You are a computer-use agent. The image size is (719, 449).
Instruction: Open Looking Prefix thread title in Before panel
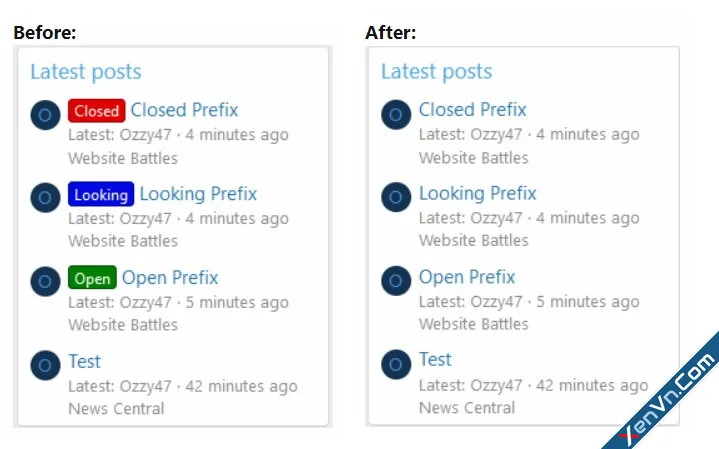pos(198,194)
